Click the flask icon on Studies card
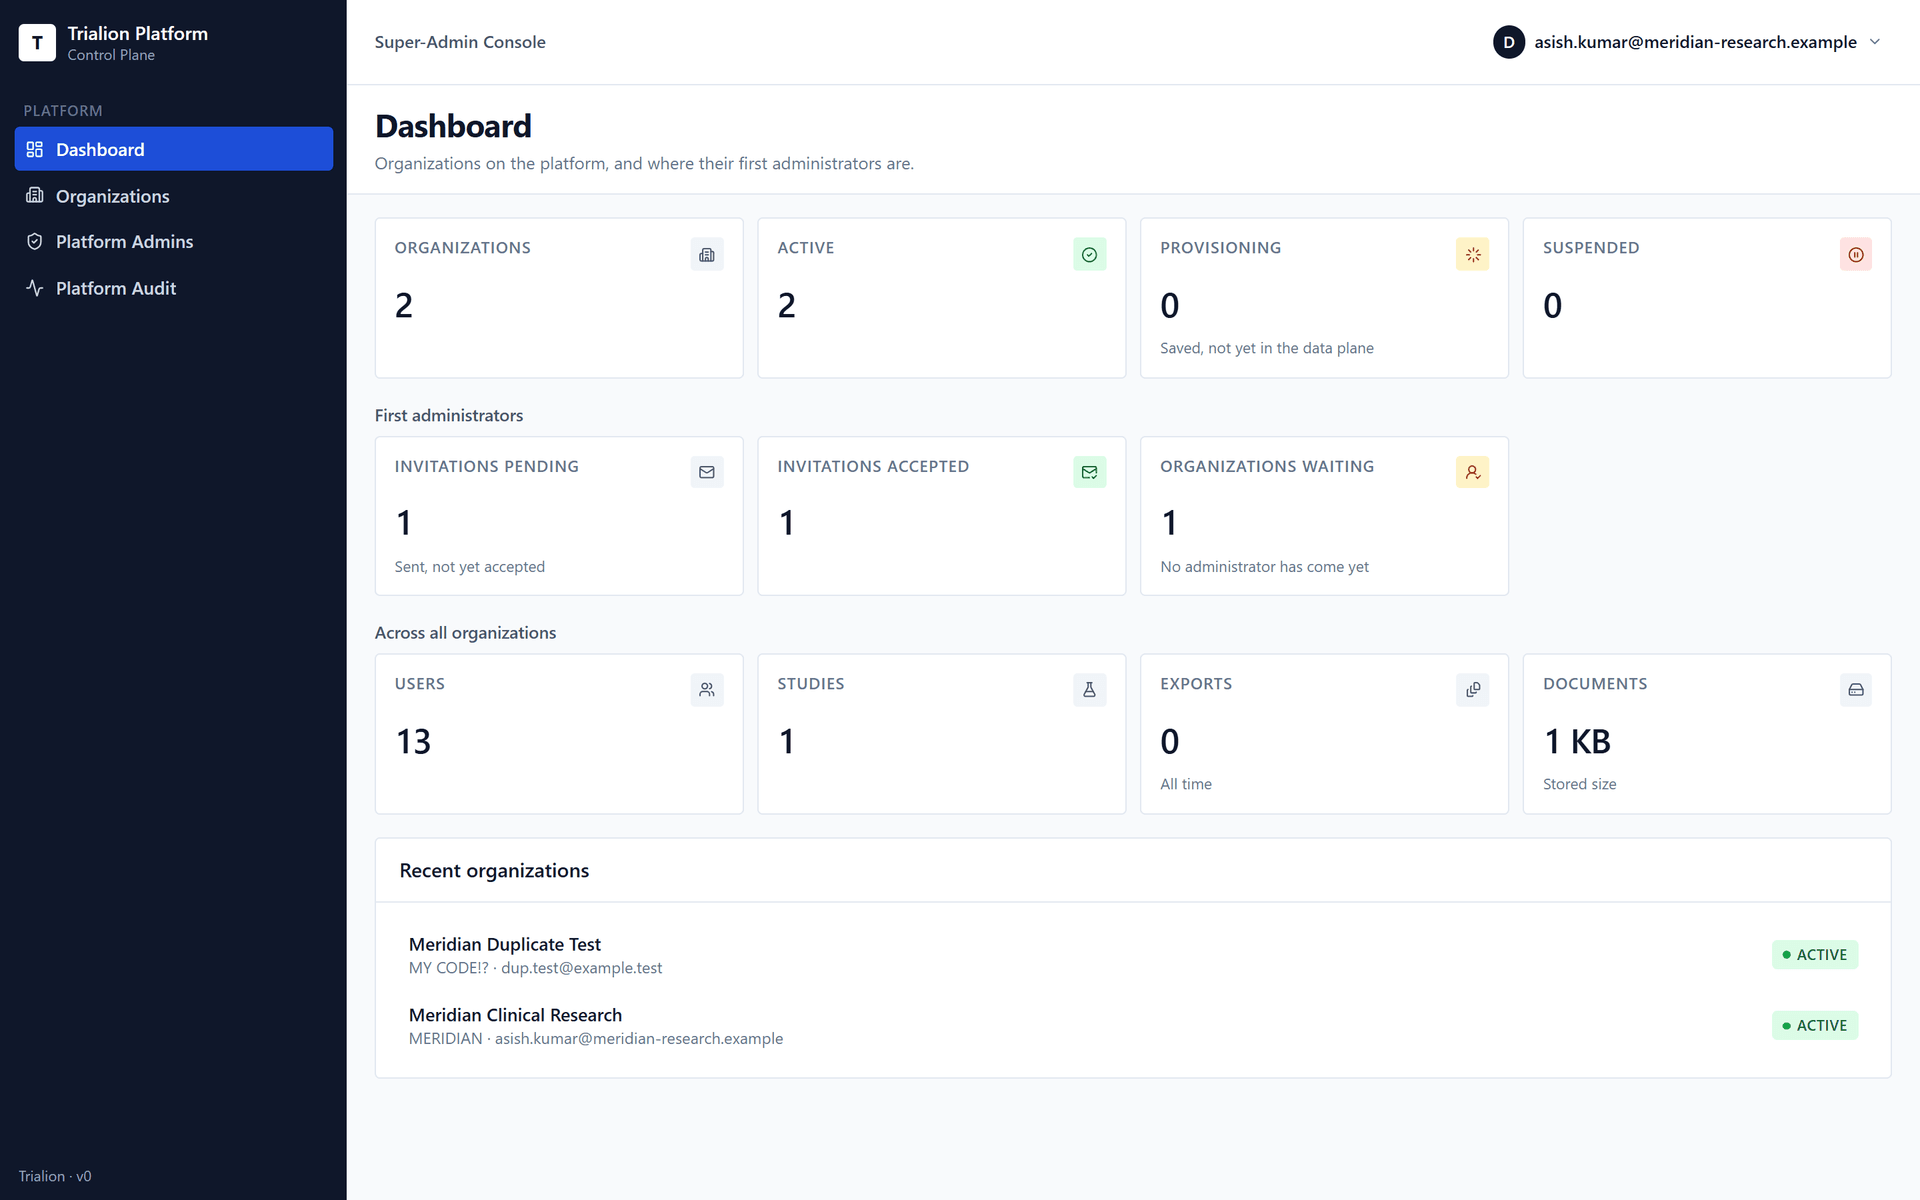The width and height of the screenshot is (1920, 1200). [1089, 690]
